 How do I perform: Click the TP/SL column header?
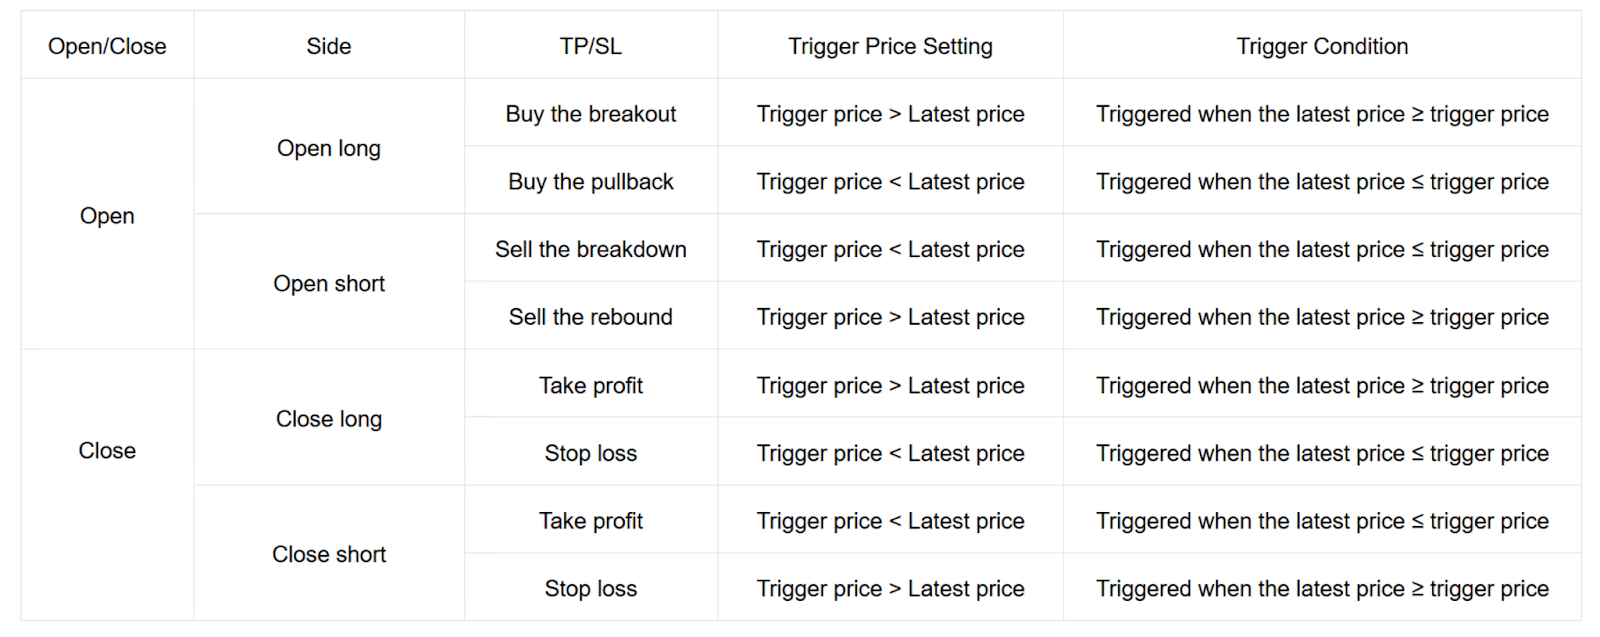[591, 46]
